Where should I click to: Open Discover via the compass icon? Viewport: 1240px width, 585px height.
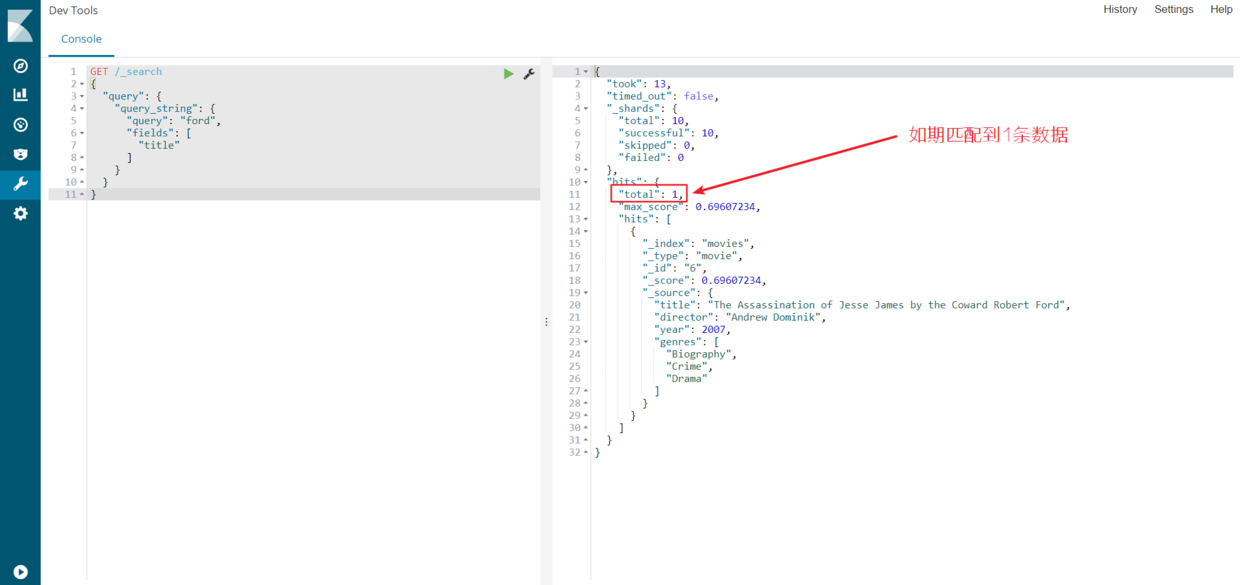pyautogui.click(x=20, y=66)
